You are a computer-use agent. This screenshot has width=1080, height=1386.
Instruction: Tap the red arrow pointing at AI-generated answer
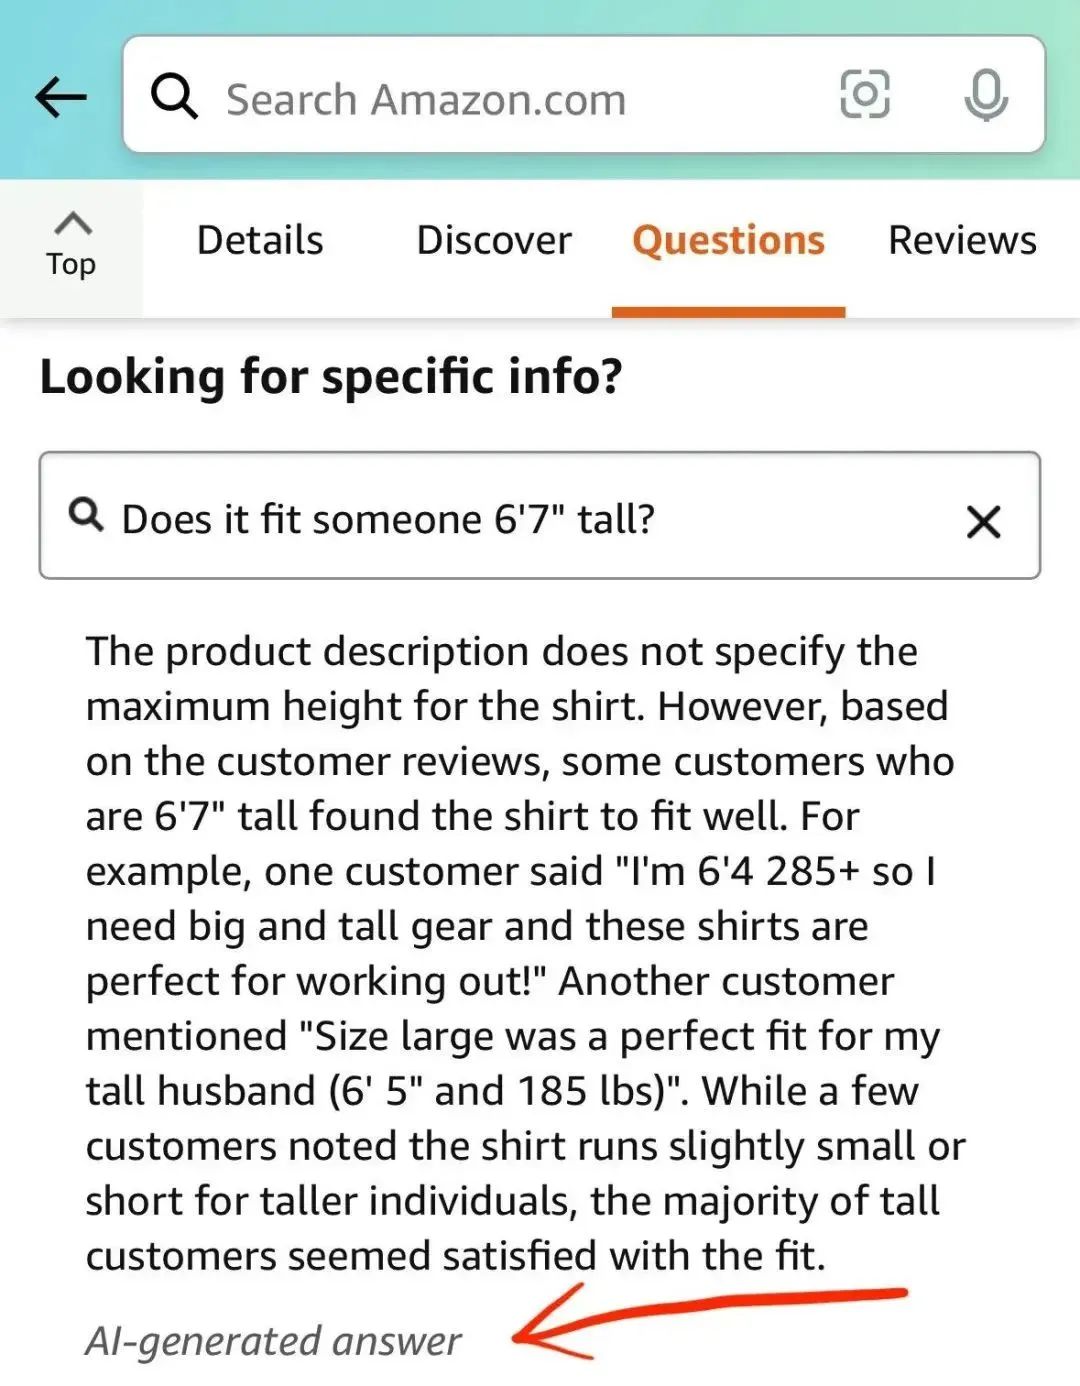[708, 1320]
